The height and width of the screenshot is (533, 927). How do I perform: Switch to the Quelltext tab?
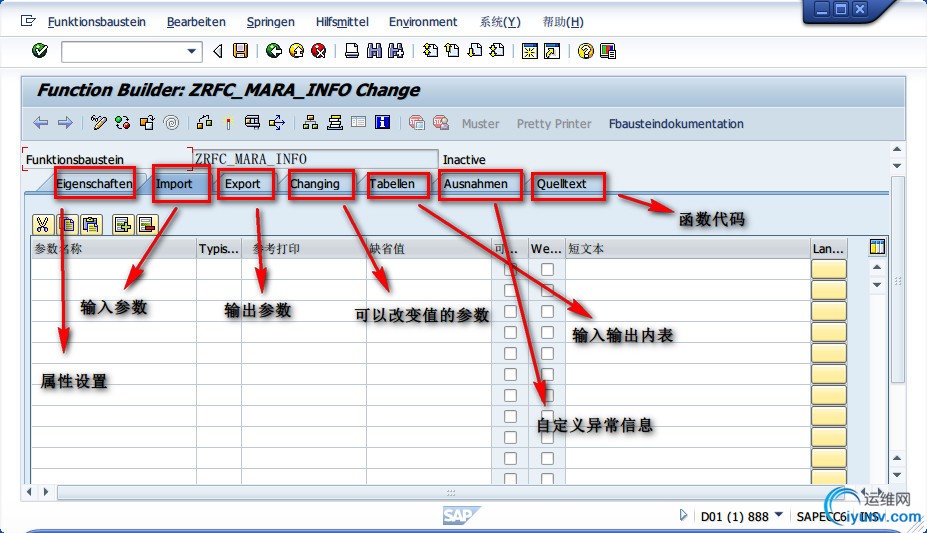coord(561,184)
